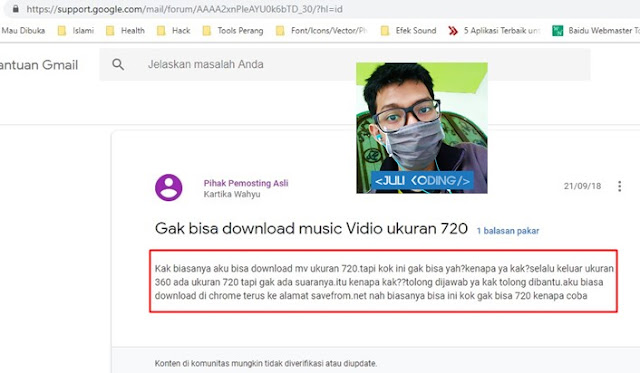This screenshot has width=640, height=373.
Task: Select the support.google.com URL text
Action: tap(184, 9)
